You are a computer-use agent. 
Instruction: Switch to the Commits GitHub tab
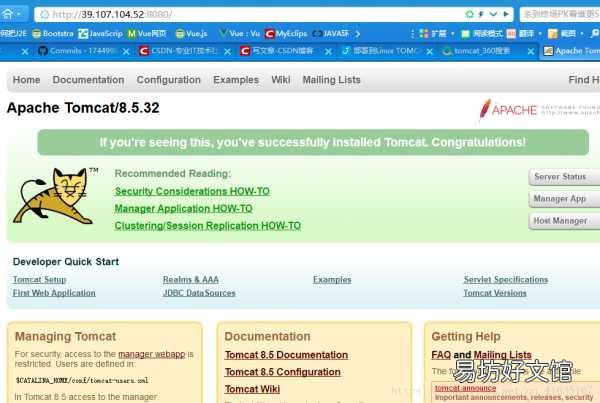tap(78, 51)
